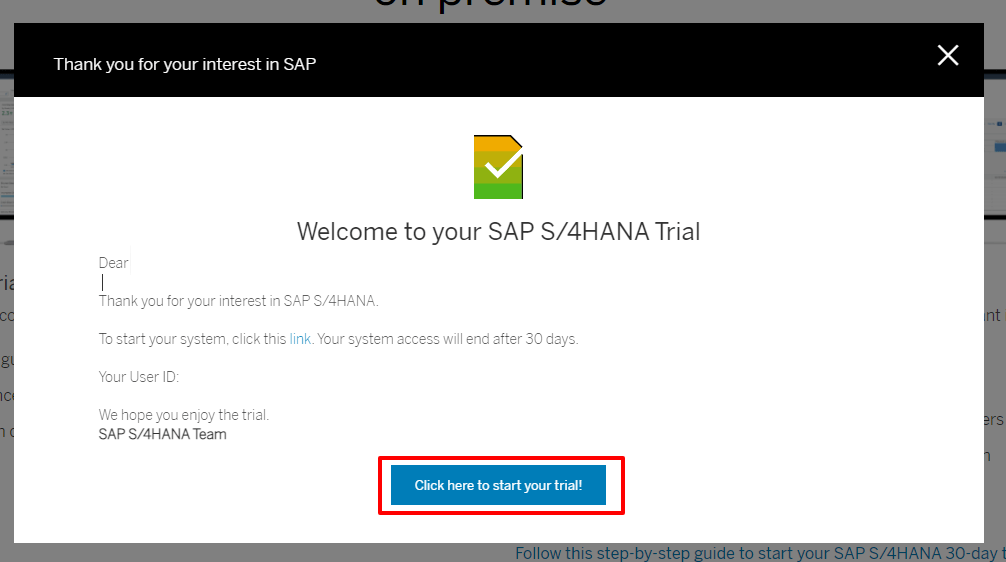Viewport: 1006px width, 562px height.
Task: Open the 'link' hyperlink to start system
Action: click(300, 339)
